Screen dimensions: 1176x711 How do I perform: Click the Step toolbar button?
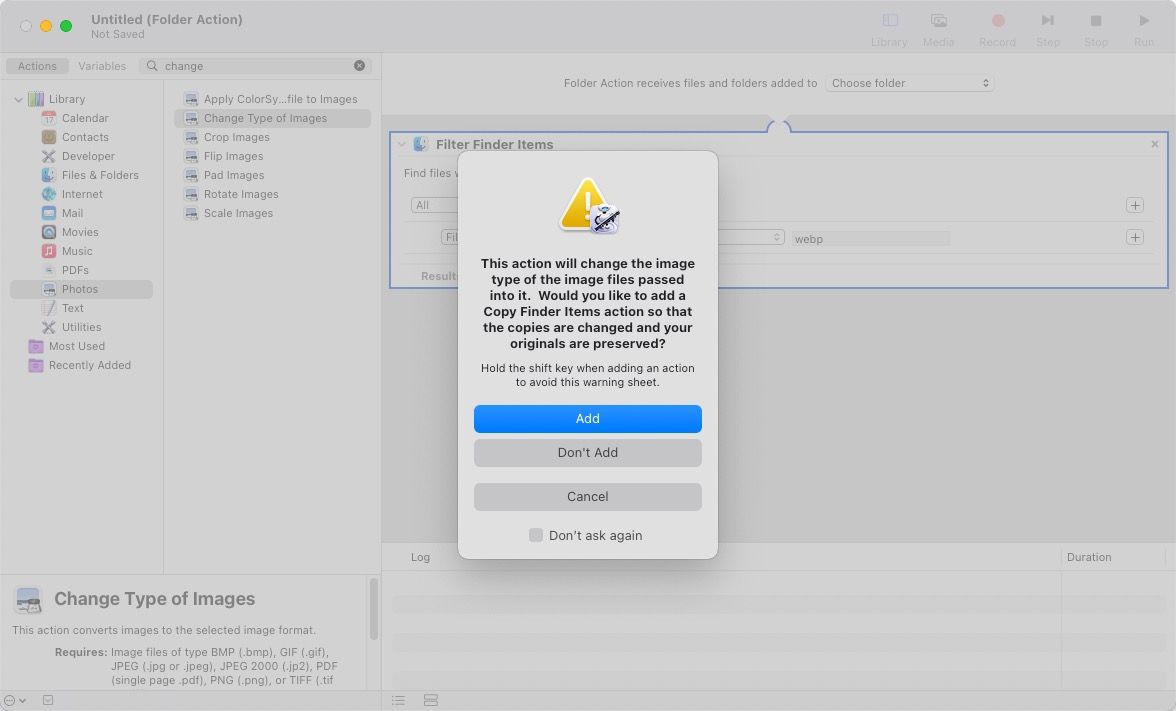pyautogui.click(x=1048, y=28)
